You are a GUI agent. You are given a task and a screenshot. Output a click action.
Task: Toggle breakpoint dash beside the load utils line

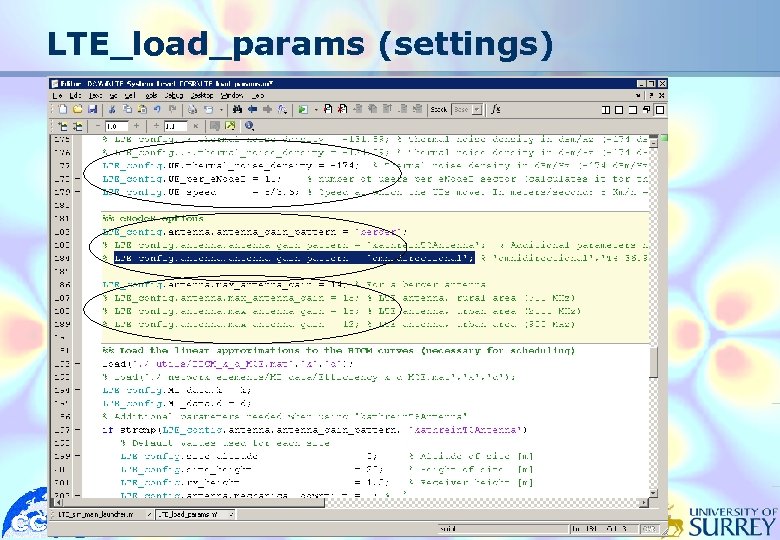[78, 363]
